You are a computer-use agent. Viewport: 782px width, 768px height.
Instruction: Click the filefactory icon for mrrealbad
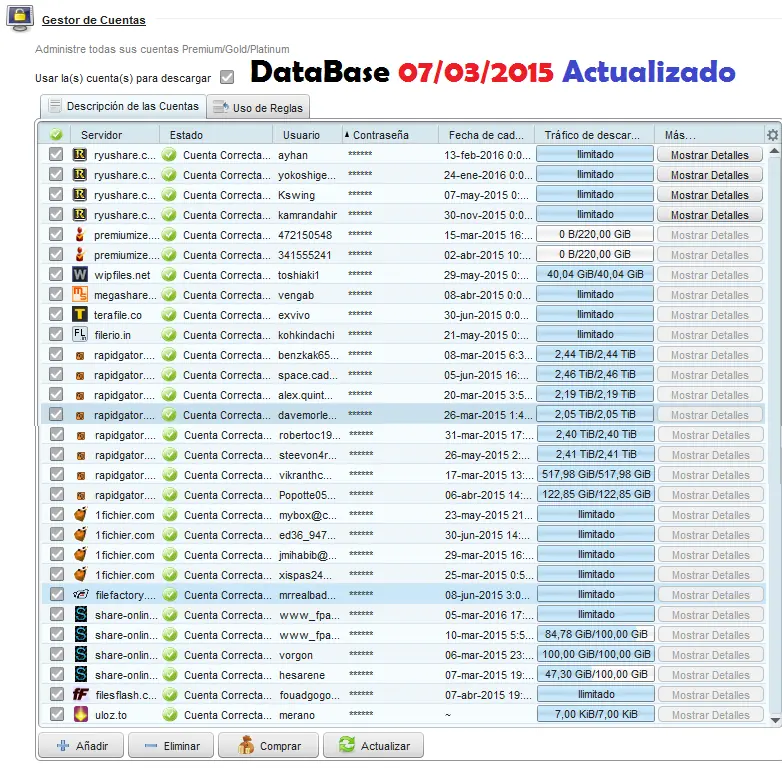81,594
